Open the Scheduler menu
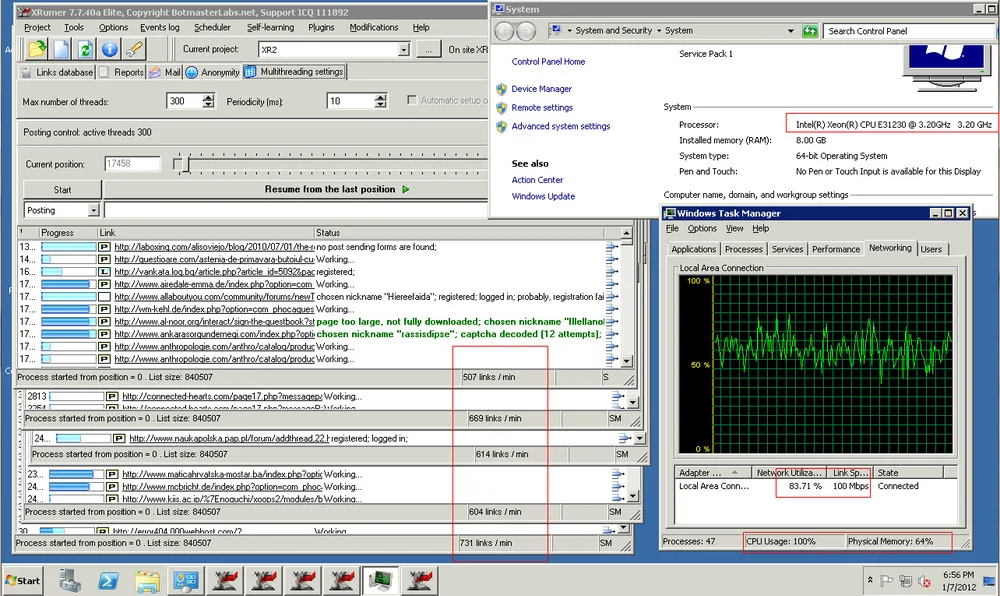This screenshot has height=596, width=1000. [212, 27]
